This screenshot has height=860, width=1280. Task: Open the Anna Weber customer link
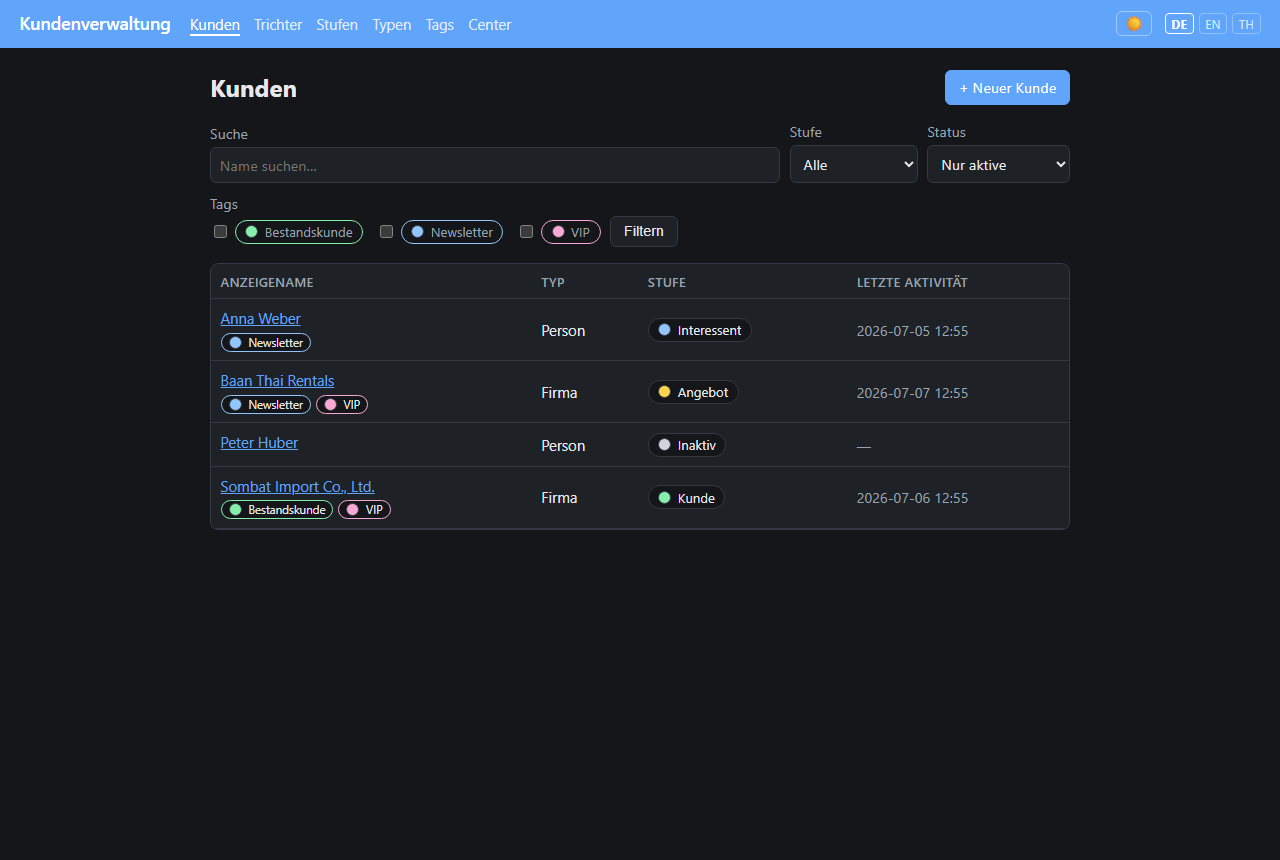(261, 319)
